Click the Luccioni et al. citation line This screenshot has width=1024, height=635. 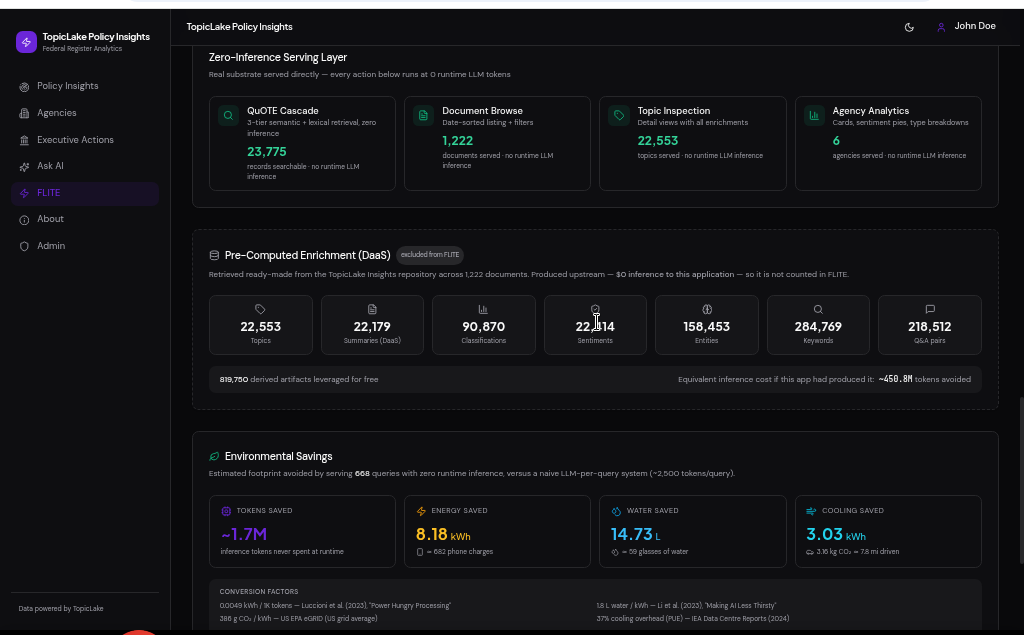pos(335,606)
